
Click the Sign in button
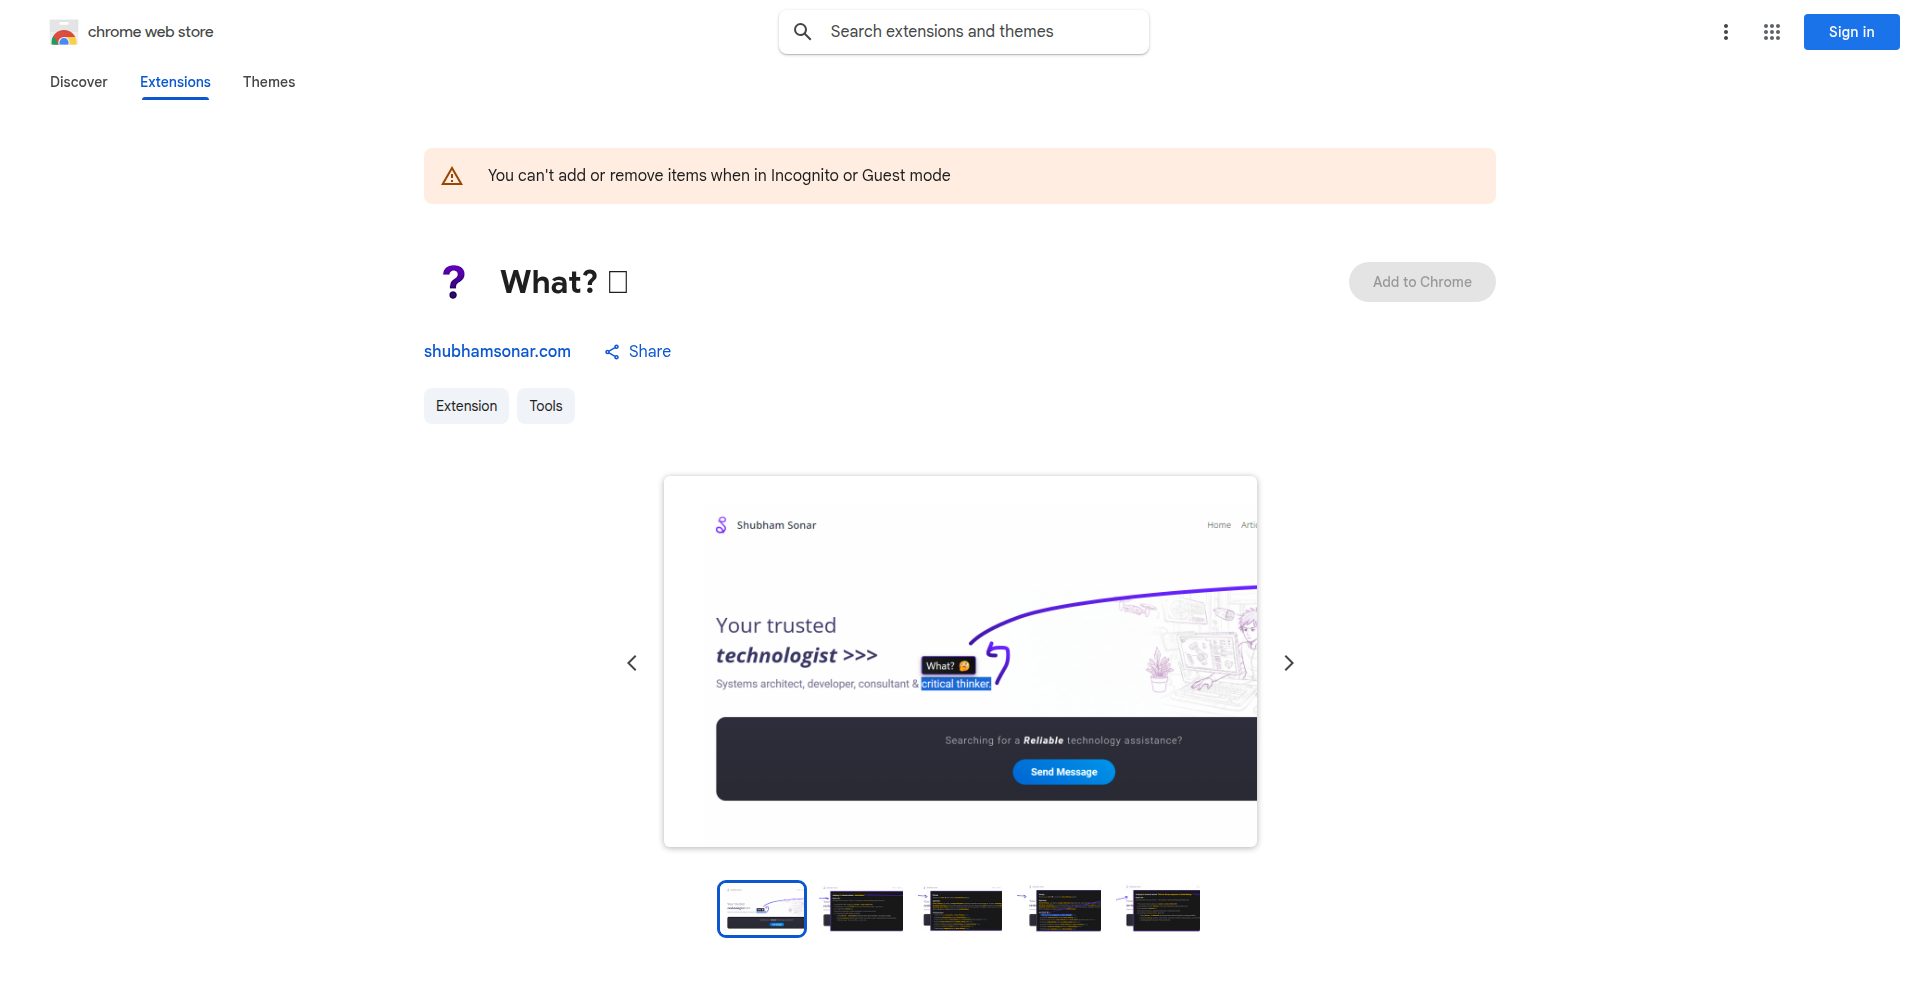pos(1851,32)
